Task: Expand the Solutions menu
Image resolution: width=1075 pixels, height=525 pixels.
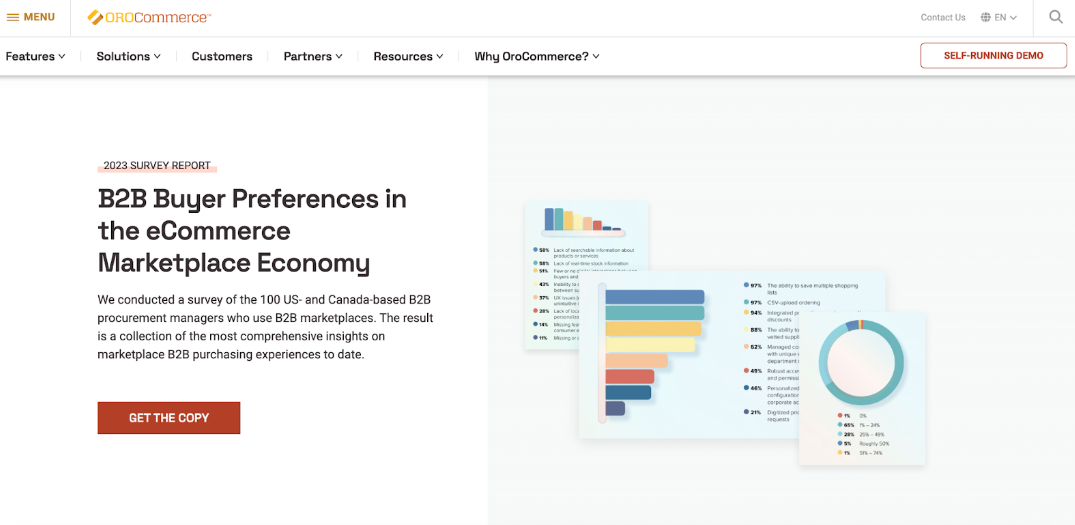Action: 129,56
